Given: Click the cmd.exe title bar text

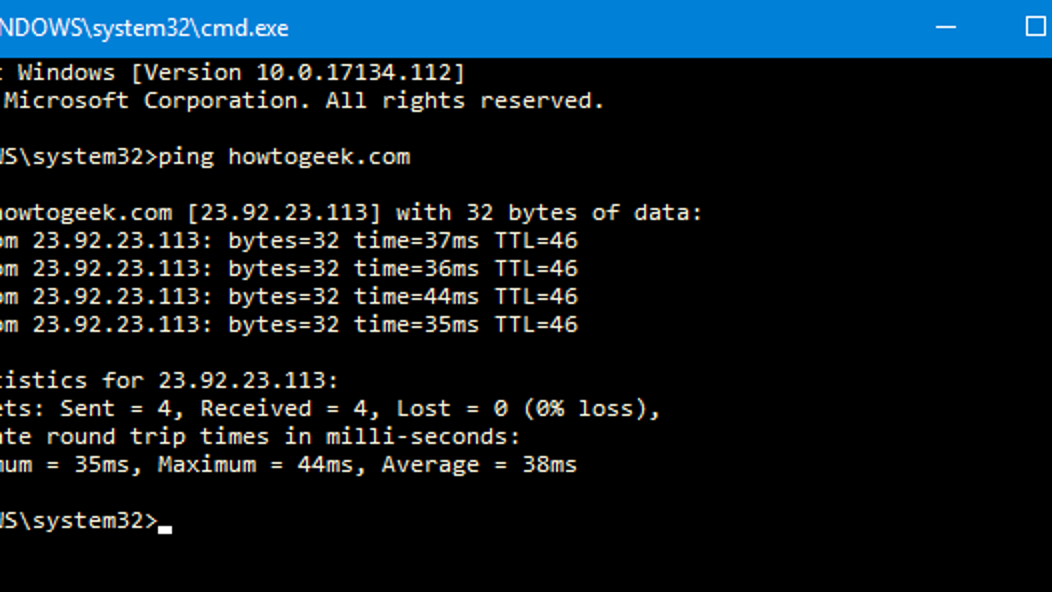Looking at the screenshot, I should (144, 28).
